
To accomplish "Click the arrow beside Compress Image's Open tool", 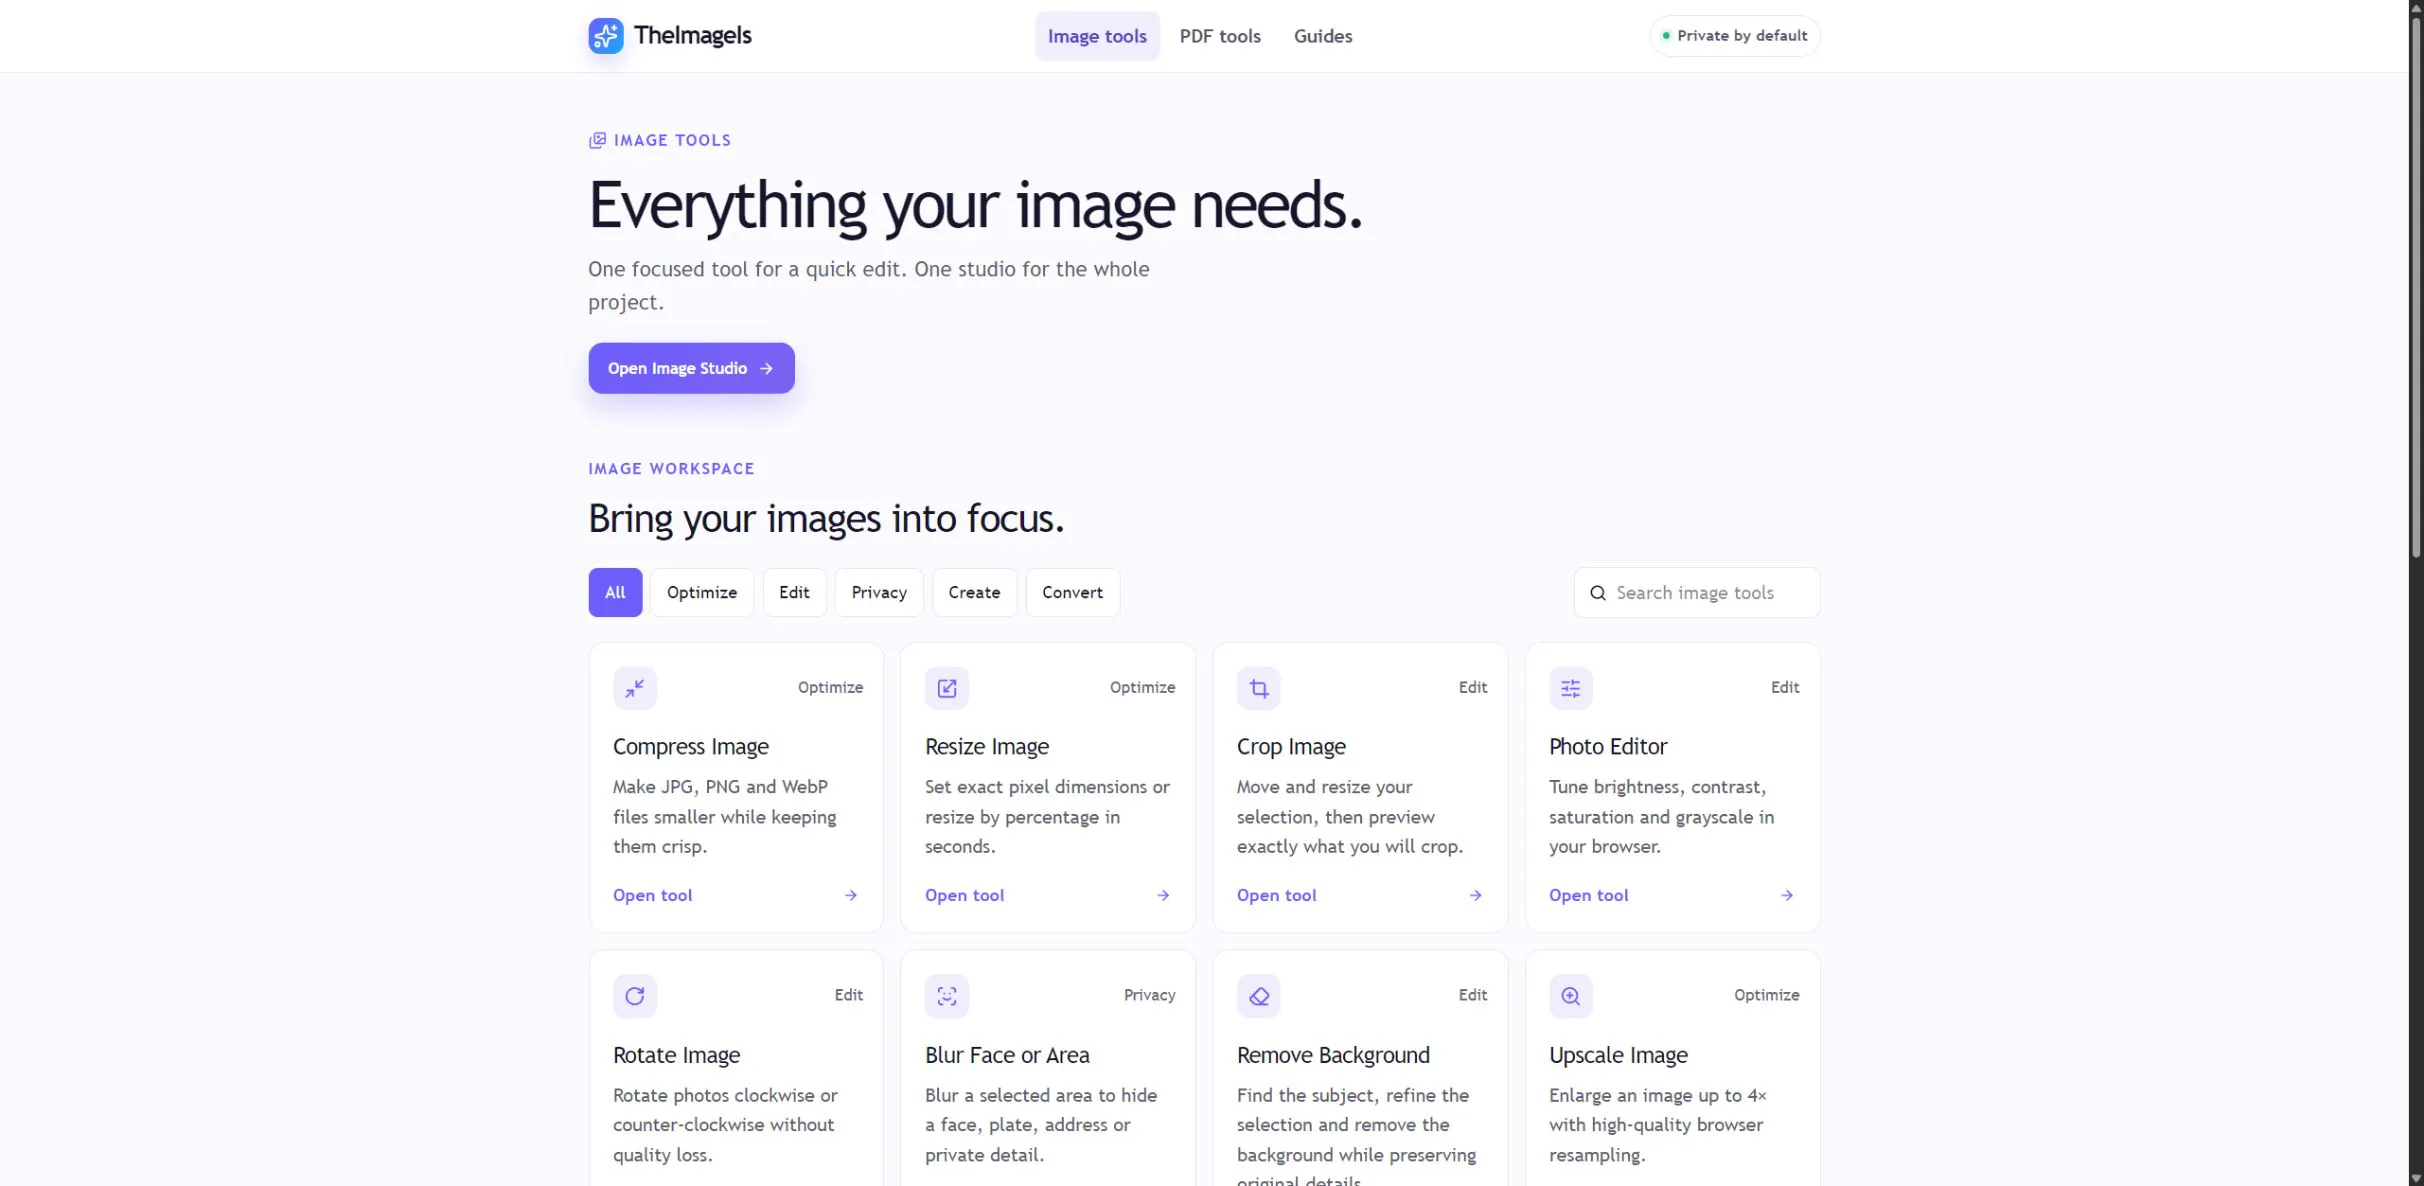I will (850, 895).
